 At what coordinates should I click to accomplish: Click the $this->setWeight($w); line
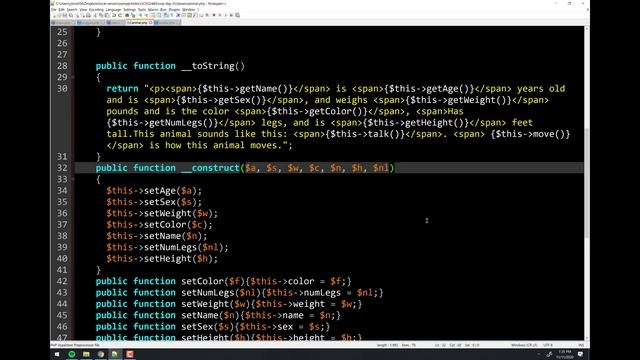pos(162,213)
